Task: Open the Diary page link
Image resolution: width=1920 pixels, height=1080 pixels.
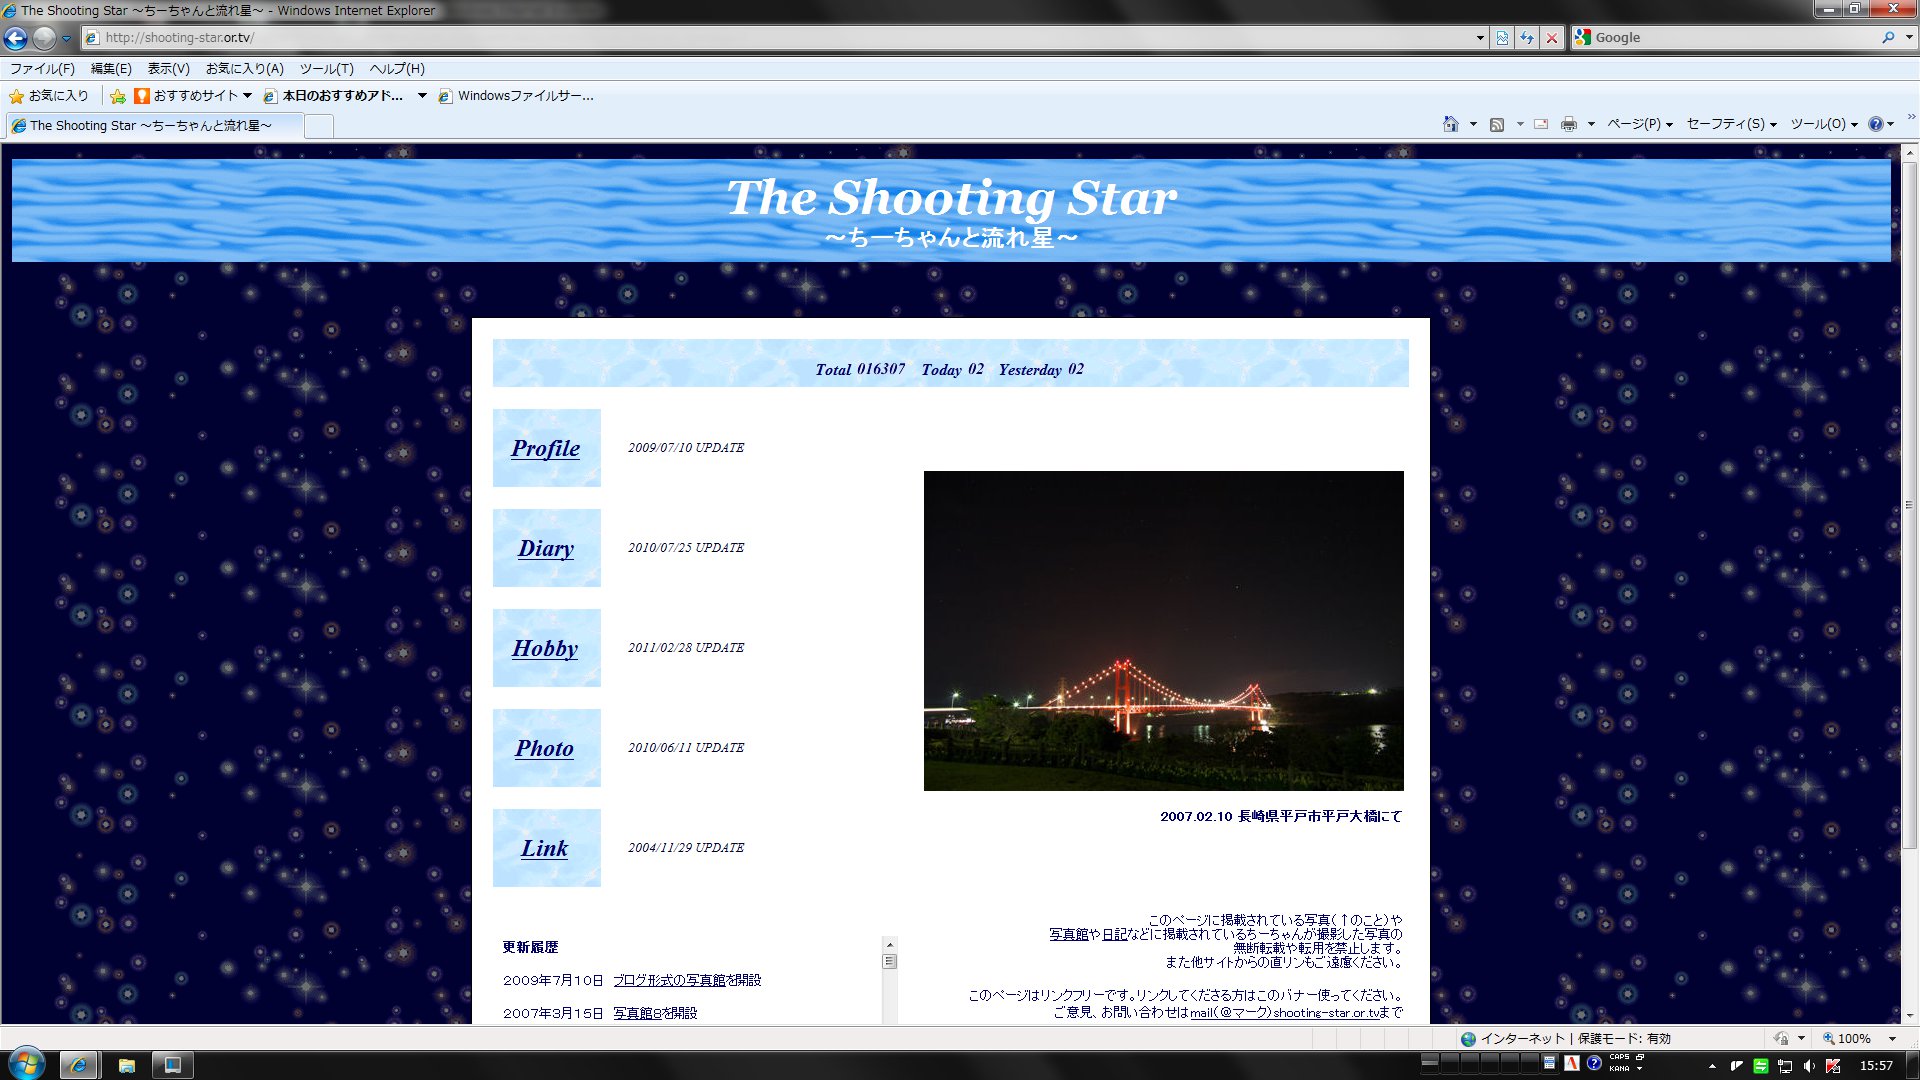Action: coord(546,548)
